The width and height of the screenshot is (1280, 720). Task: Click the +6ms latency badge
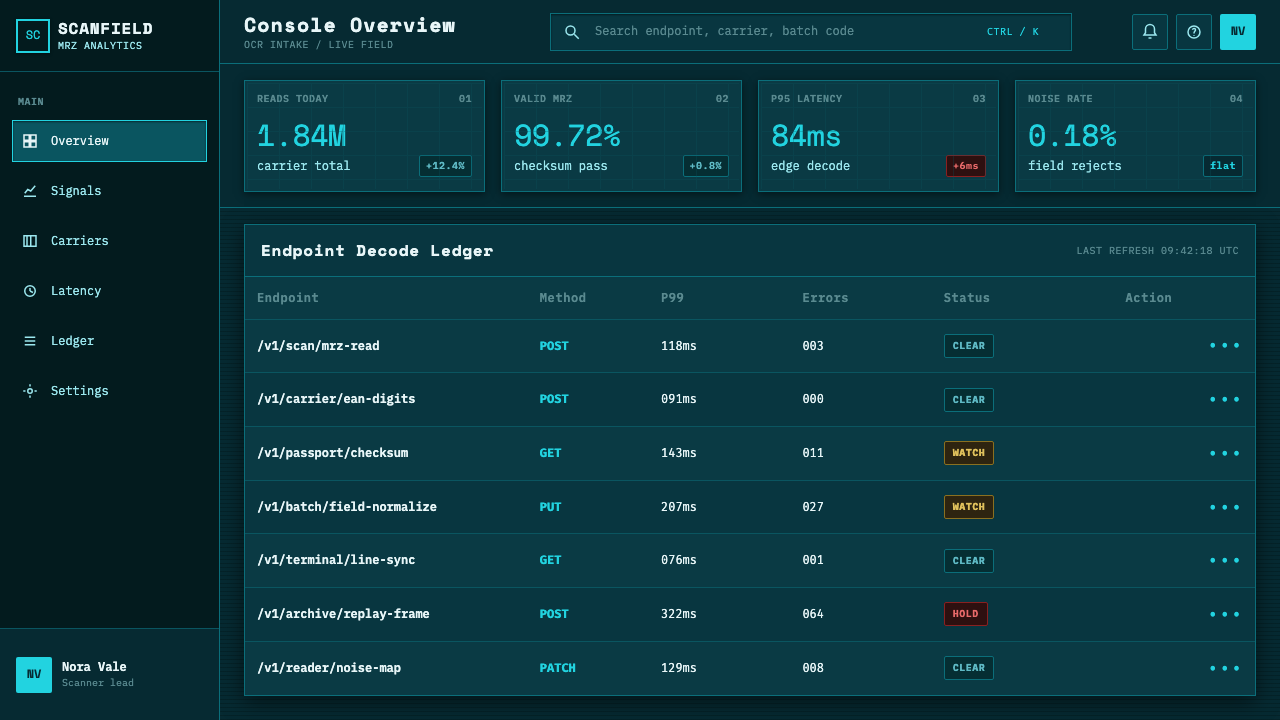pyautogui.click(x=966, y=166)
